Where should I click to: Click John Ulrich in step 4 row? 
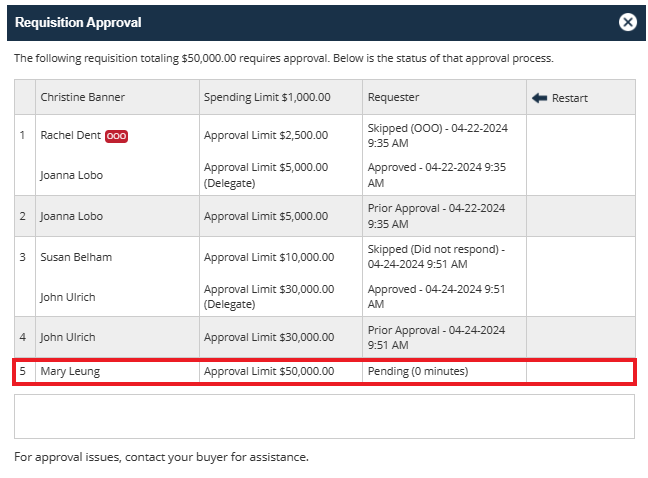tap(68, 337)
